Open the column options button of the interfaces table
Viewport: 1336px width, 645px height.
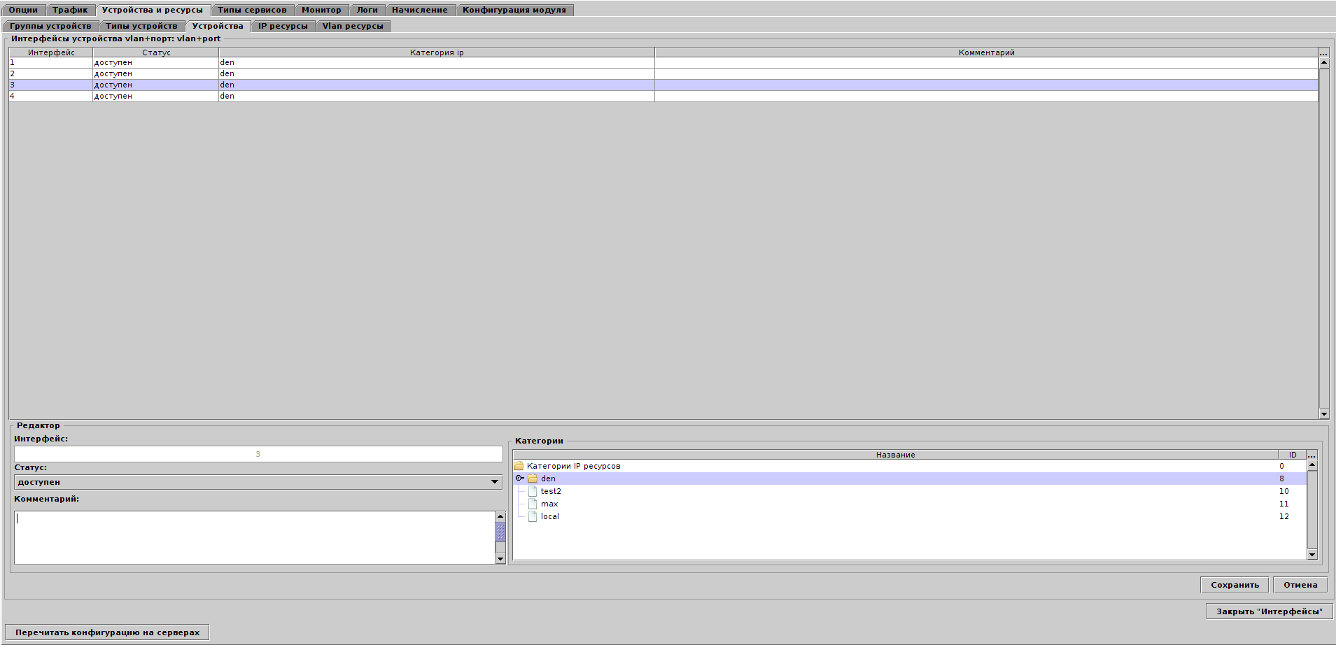(1324, 53)
